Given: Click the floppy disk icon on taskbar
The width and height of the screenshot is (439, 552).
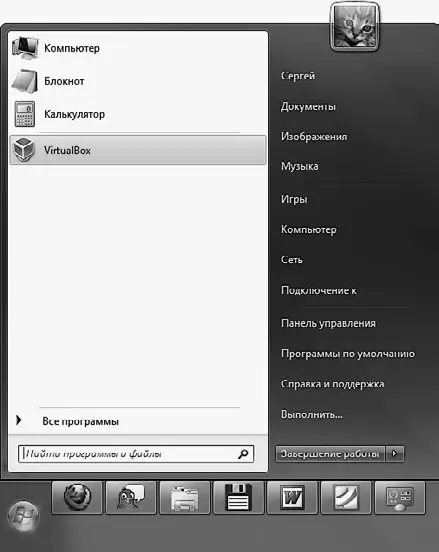Looking at the screenshot, I should coord(238,498).
